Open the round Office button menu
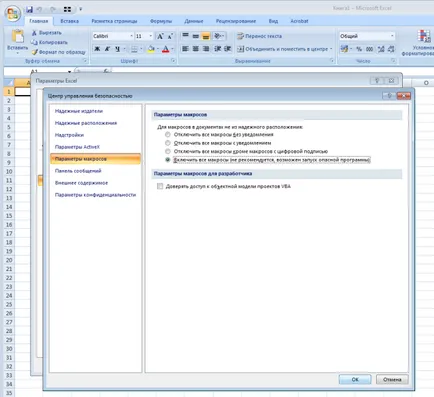Screen dimensions: 434x397 (x=13, y=13)
